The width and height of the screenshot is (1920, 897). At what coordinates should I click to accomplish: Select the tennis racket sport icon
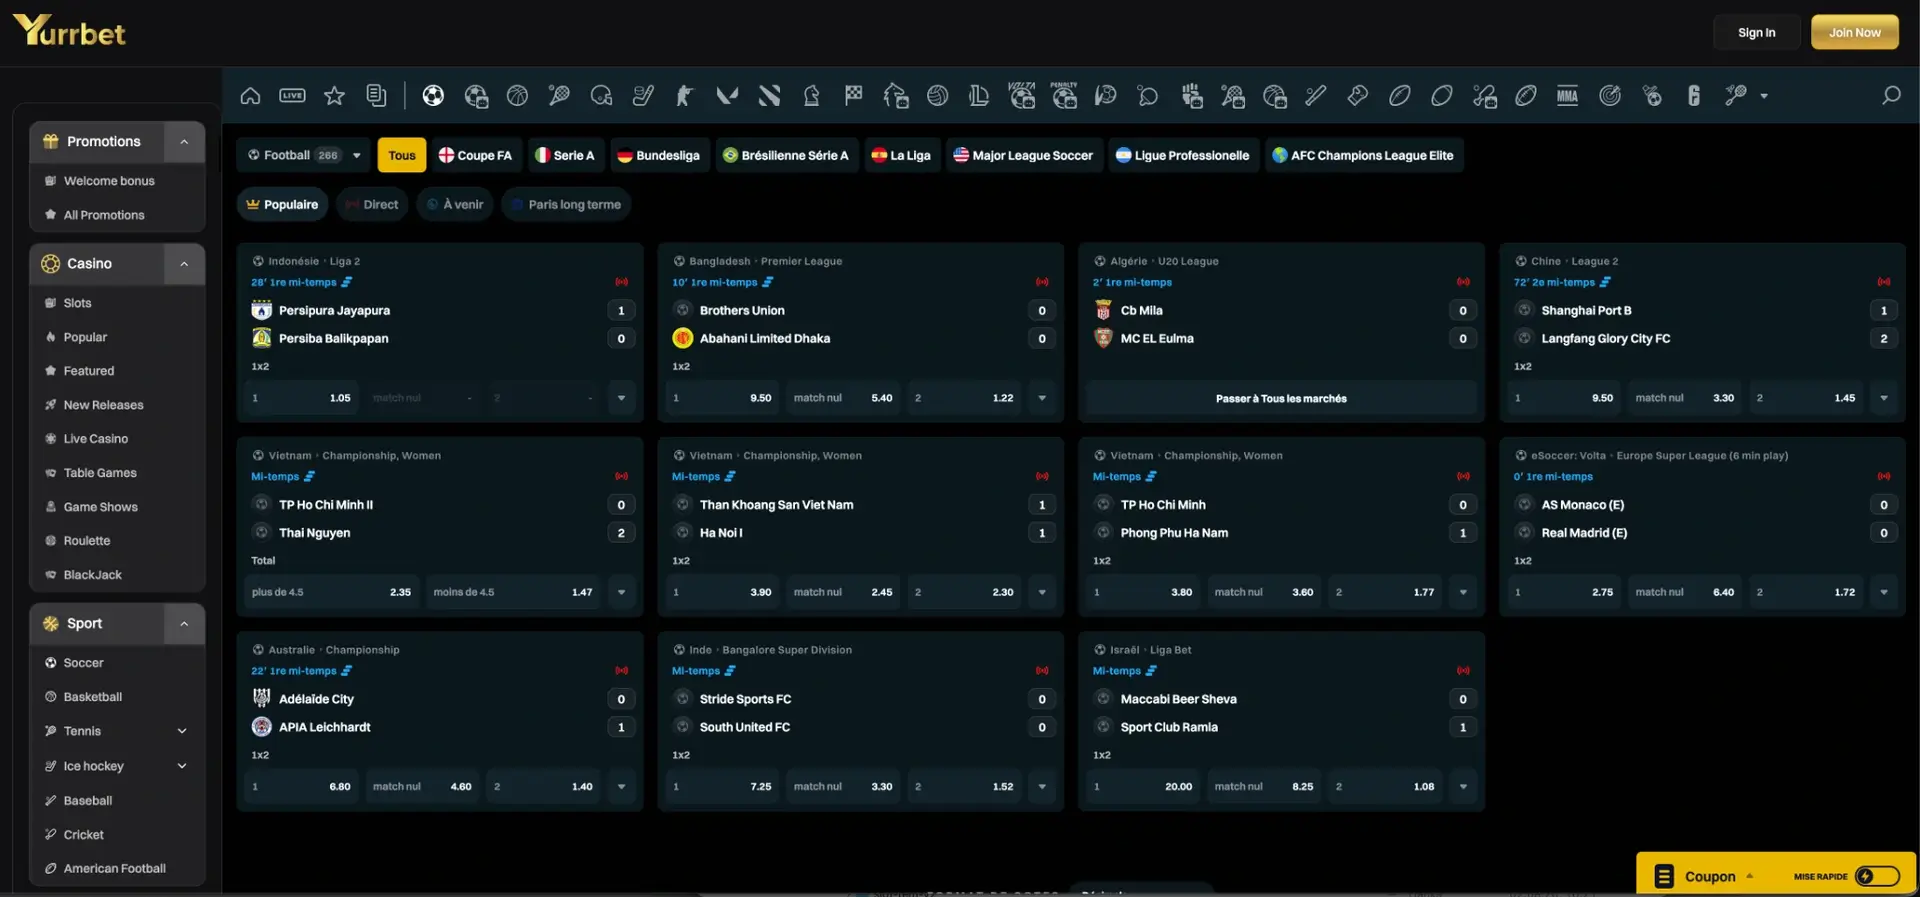pyautogui.click(x=559, y=96)
